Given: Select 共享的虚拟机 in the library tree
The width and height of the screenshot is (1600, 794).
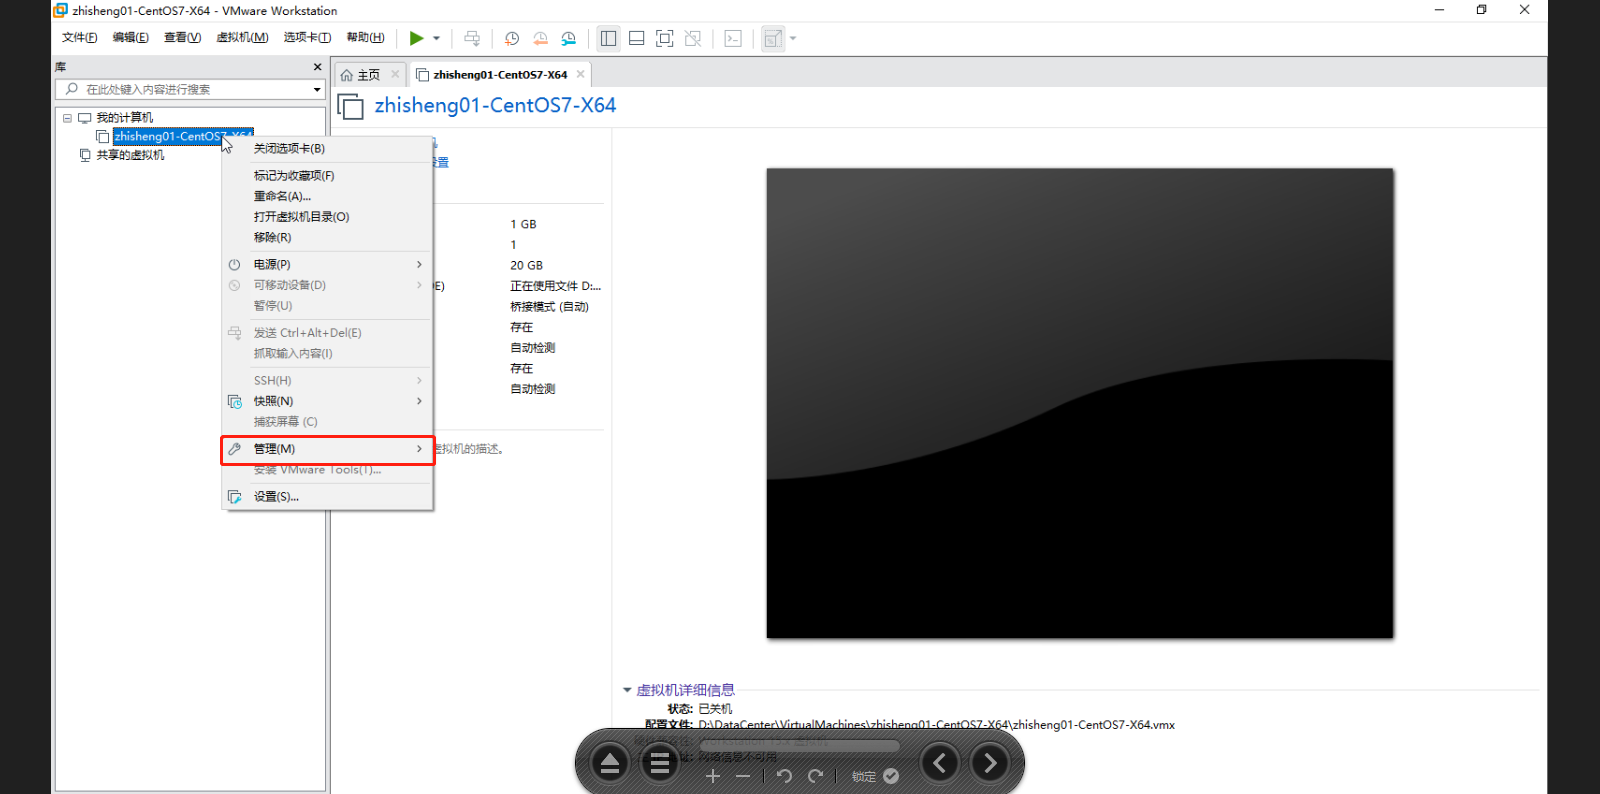Looking at the screenshot, I should [130, 155].
